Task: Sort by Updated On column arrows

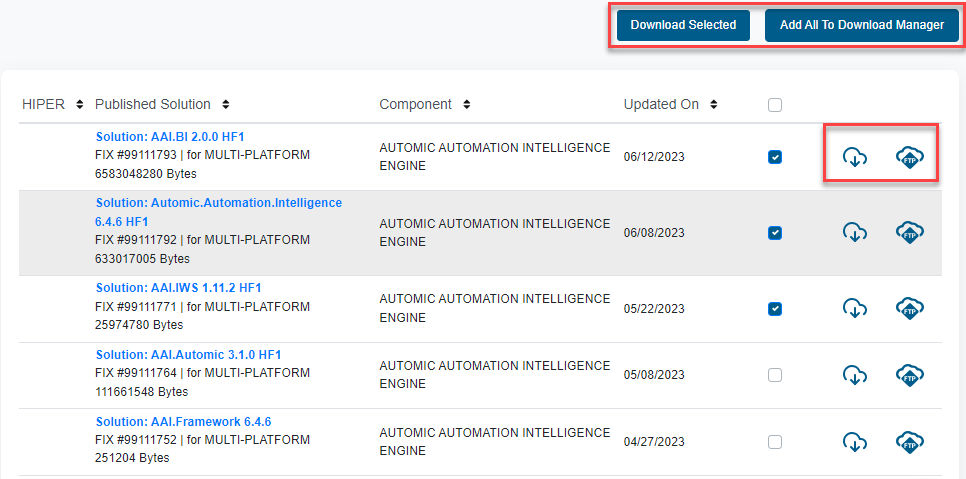Action: 714,105
